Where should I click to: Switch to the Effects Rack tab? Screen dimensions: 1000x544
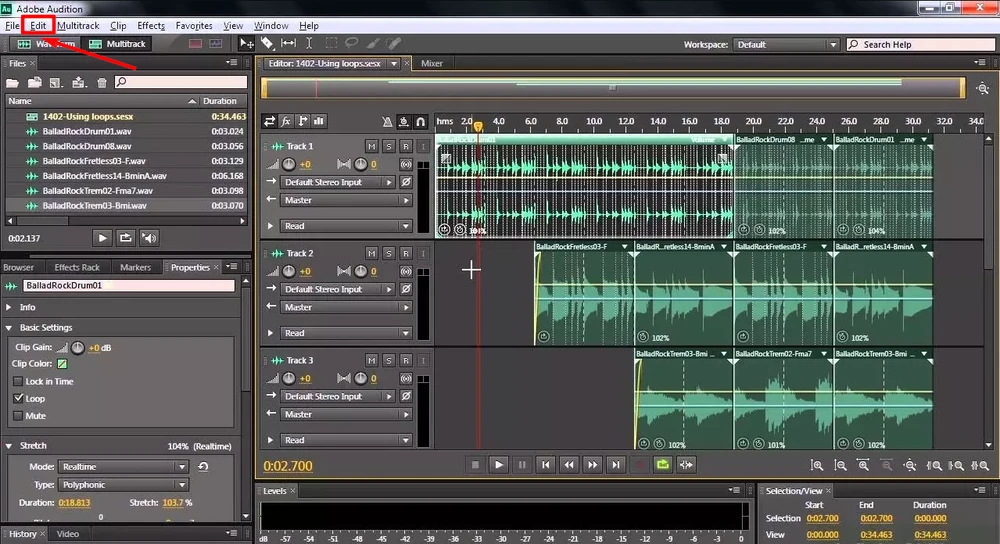click(x=77, y=267)
